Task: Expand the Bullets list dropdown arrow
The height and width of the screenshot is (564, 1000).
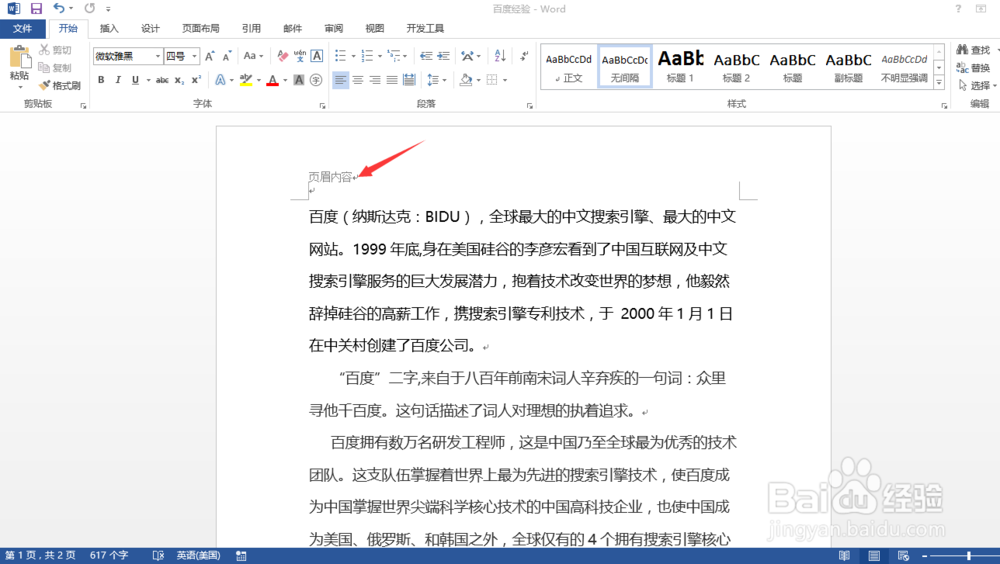Action: pos(353,56)
